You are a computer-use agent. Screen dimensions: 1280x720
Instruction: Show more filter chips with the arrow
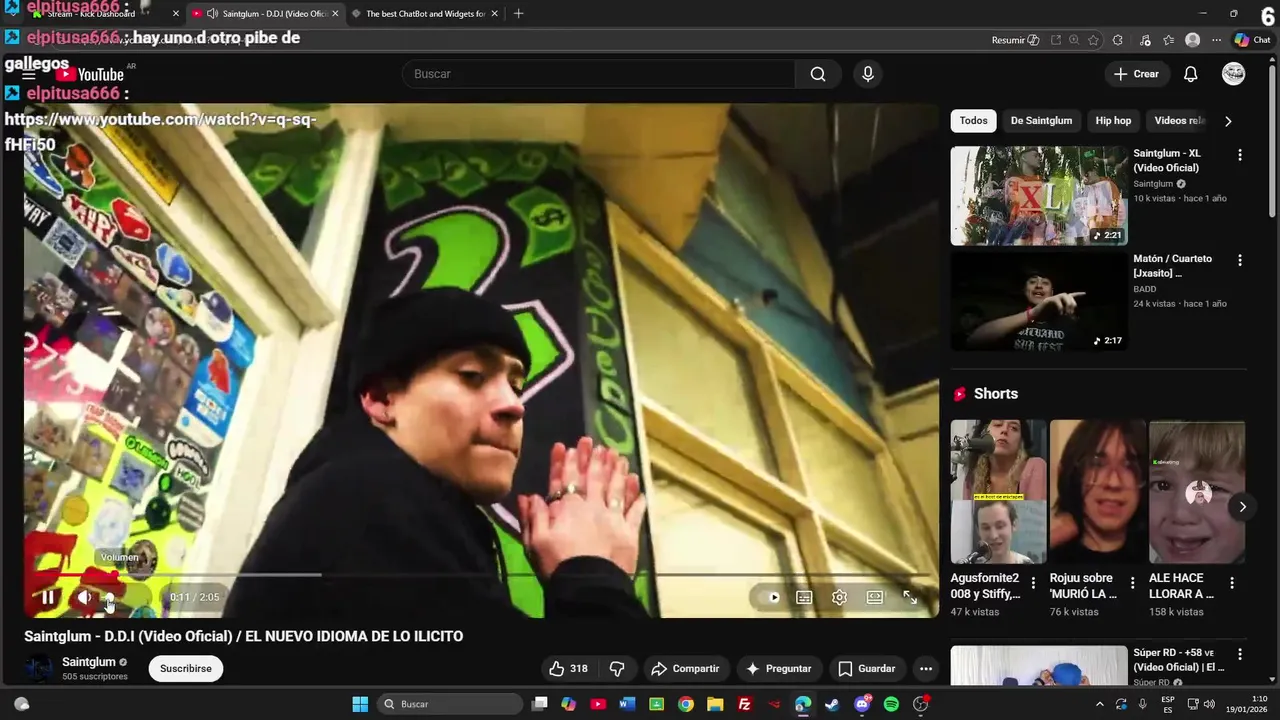[1228, 121]
